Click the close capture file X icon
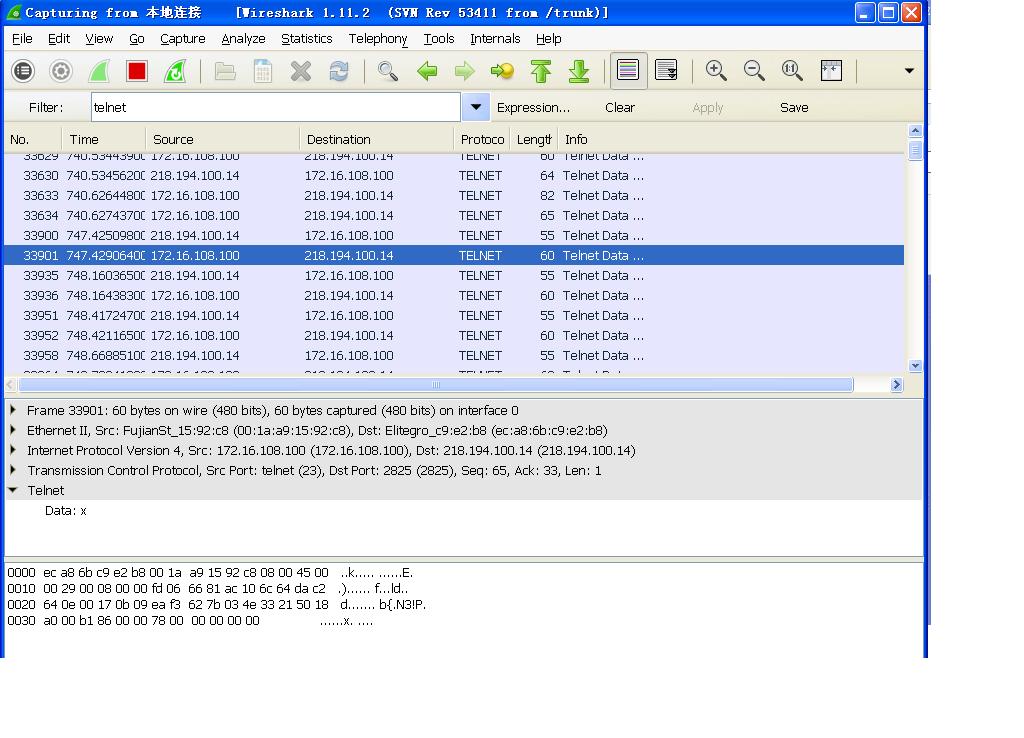 300,71
